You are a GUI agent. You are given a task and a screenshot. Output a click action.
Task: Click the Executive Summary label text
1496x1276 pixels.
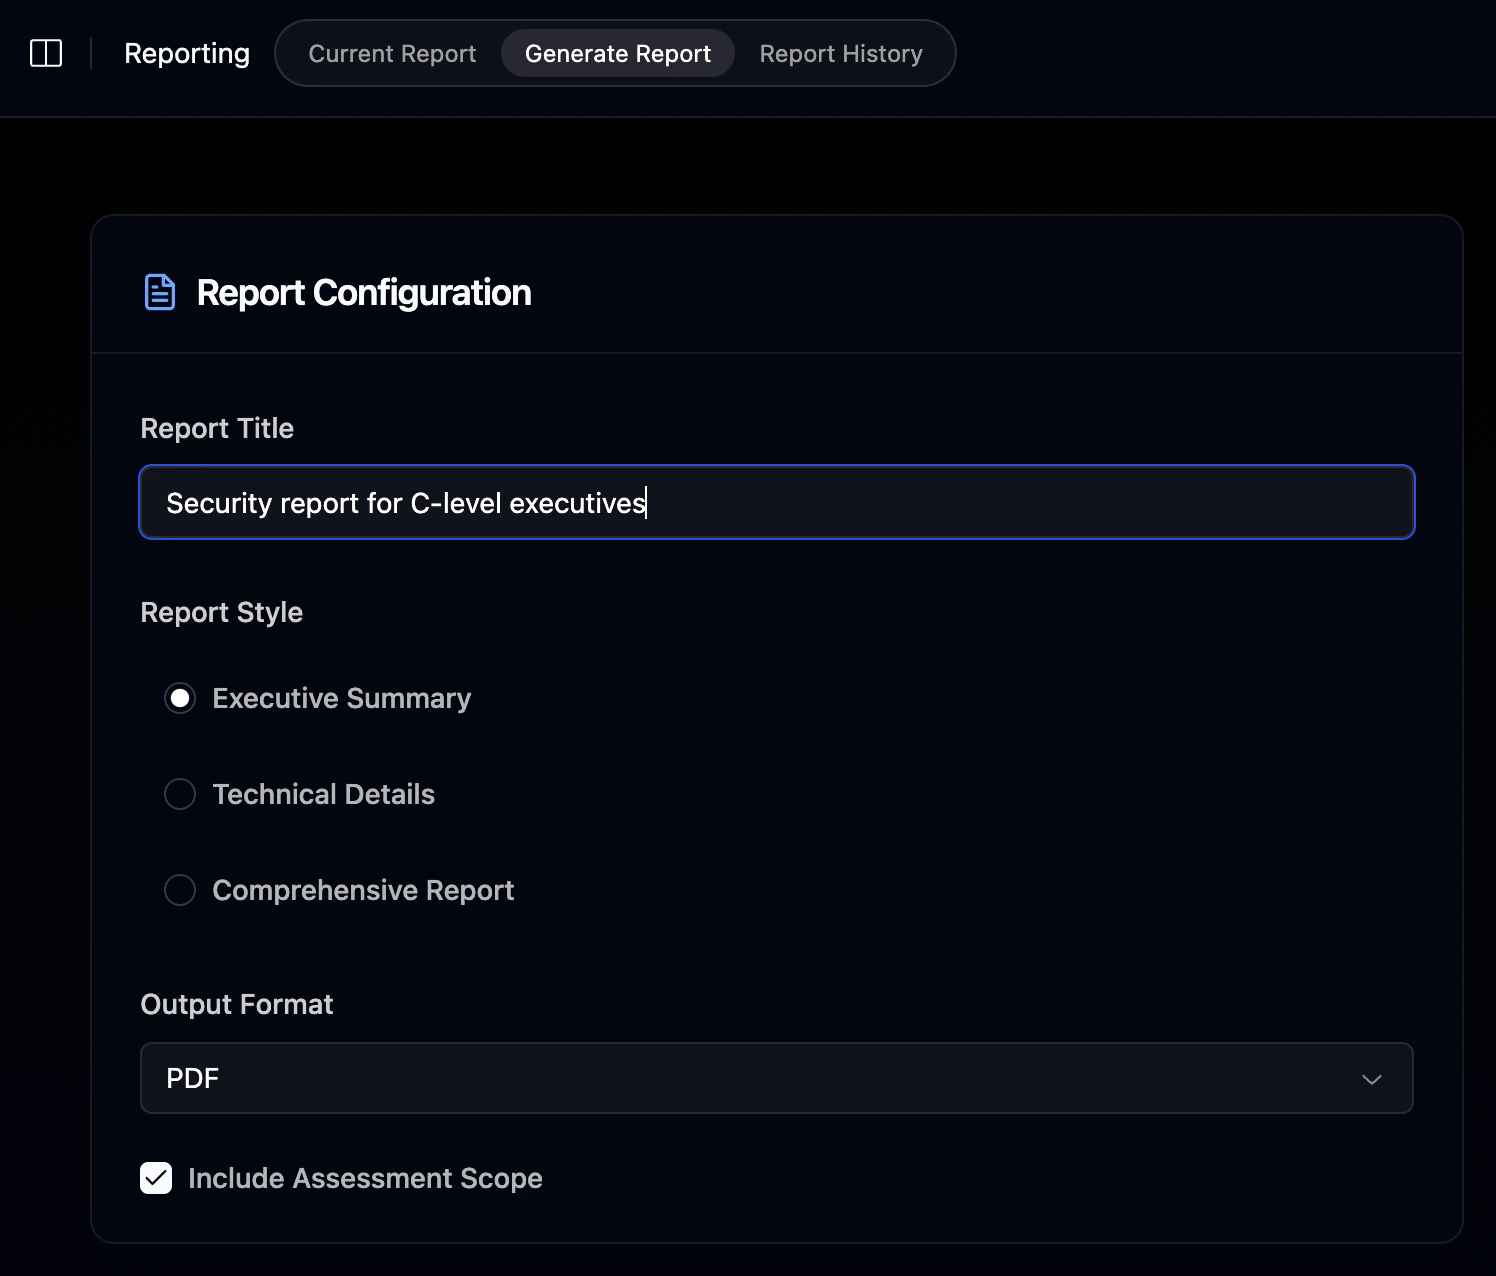coord(342,698)
